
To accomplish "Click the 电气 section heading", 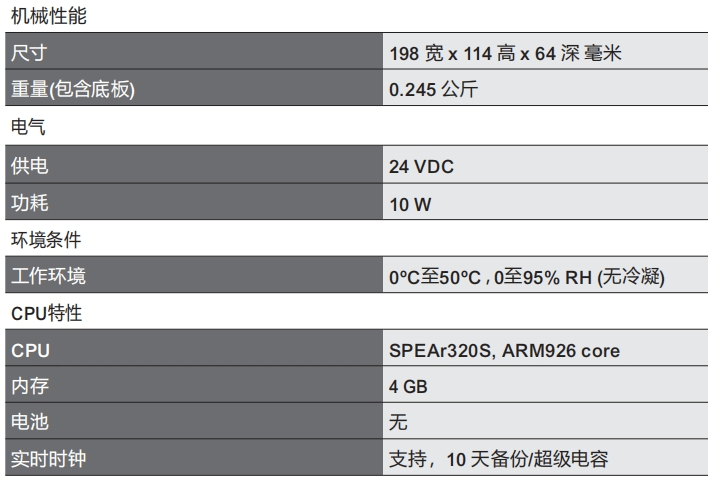I will tap(28, 126).
